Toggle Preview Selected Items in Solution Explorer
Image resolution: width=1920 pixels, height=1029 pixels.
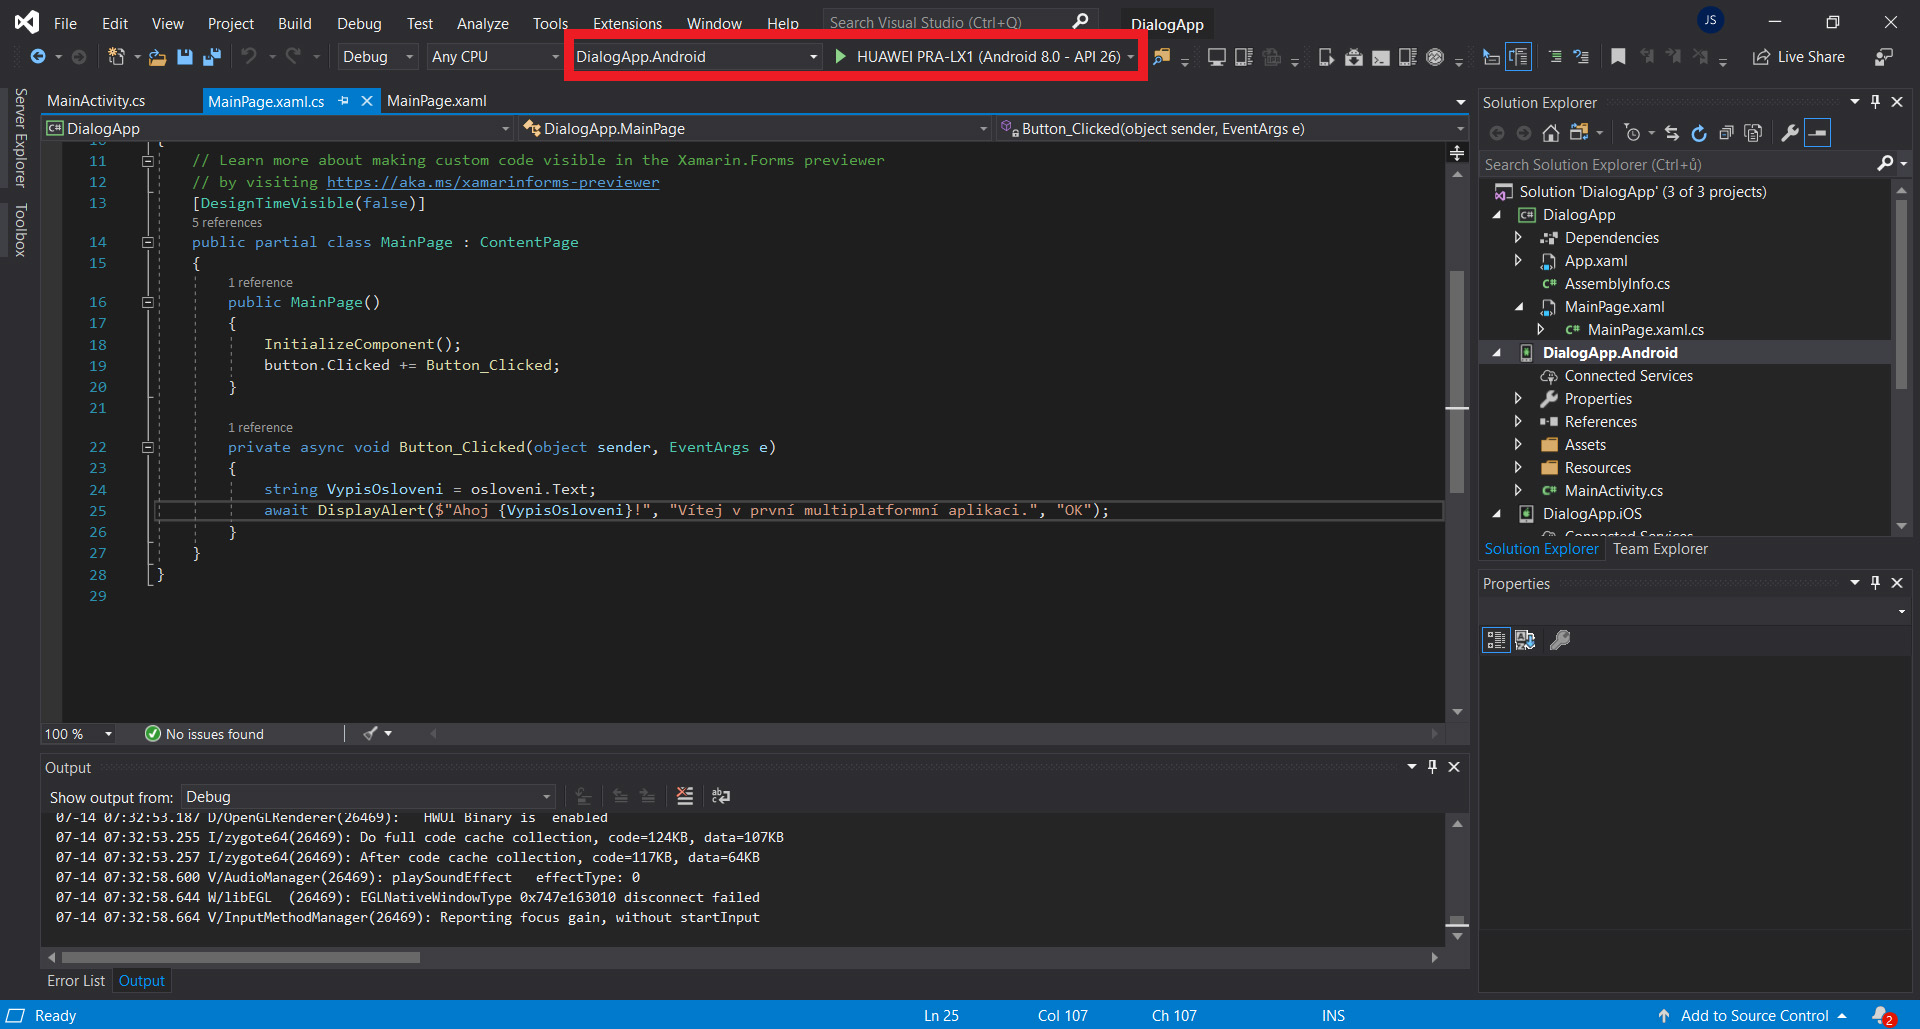tap(1753, 132)
